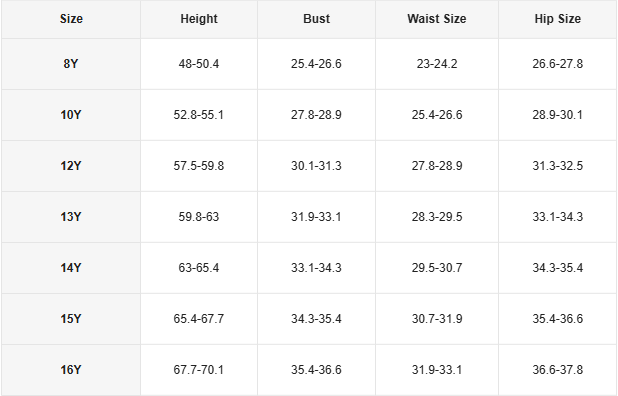Viewport: 618px width, 396px height.
Task: Select the 8Y size row label
Action: (71, 64)
